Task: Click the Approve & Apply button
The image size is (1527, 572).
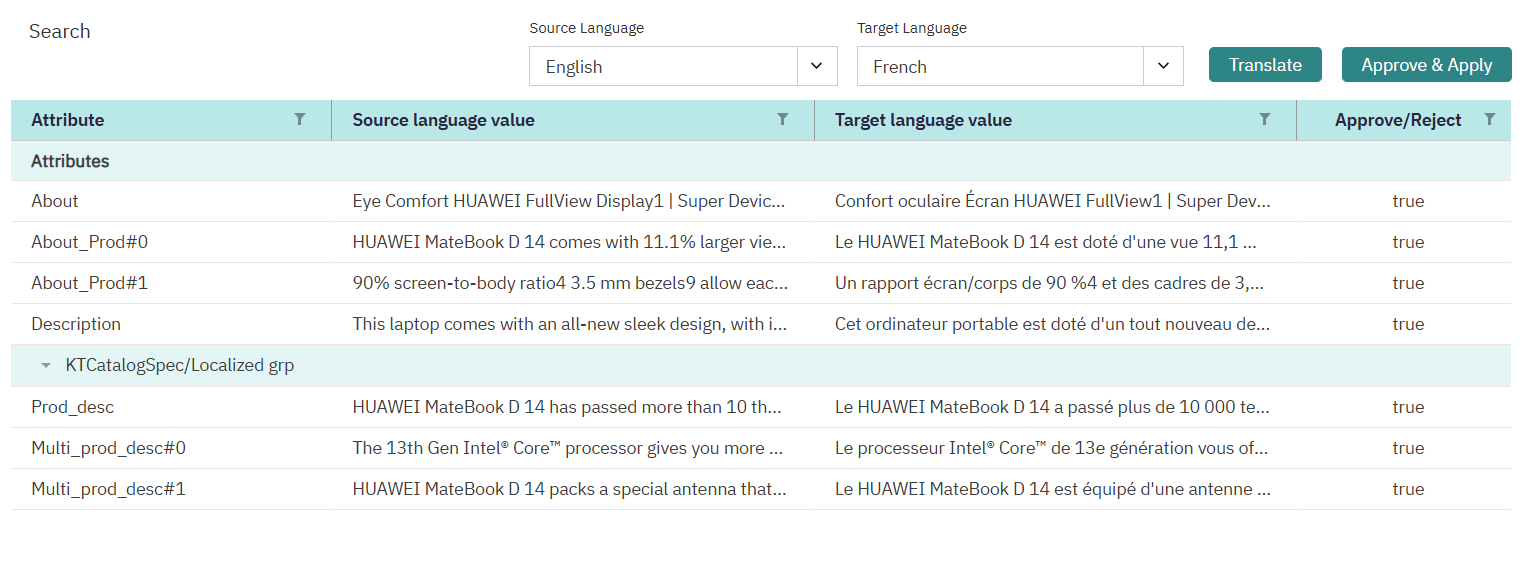Action: [1427, 65]
